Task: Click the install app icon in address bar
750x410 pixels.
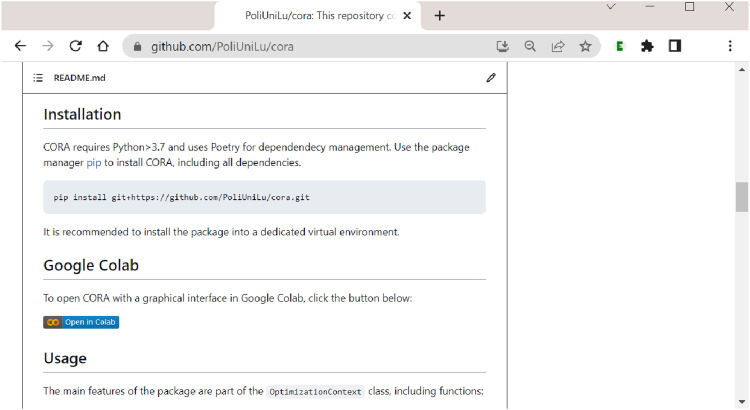Action: 502,46
